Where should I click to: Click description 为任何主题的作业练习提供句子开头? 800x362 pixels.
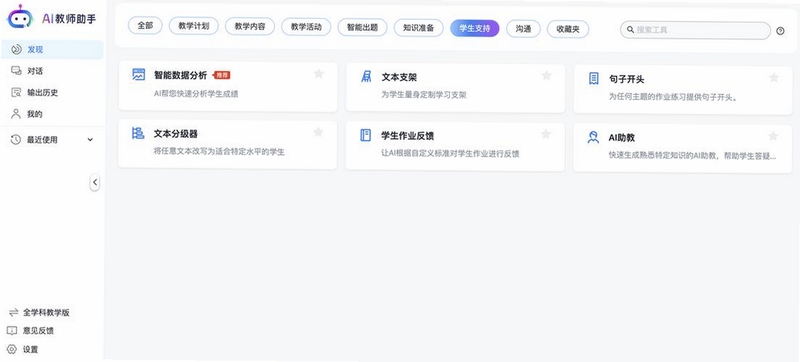click(673, 96)
